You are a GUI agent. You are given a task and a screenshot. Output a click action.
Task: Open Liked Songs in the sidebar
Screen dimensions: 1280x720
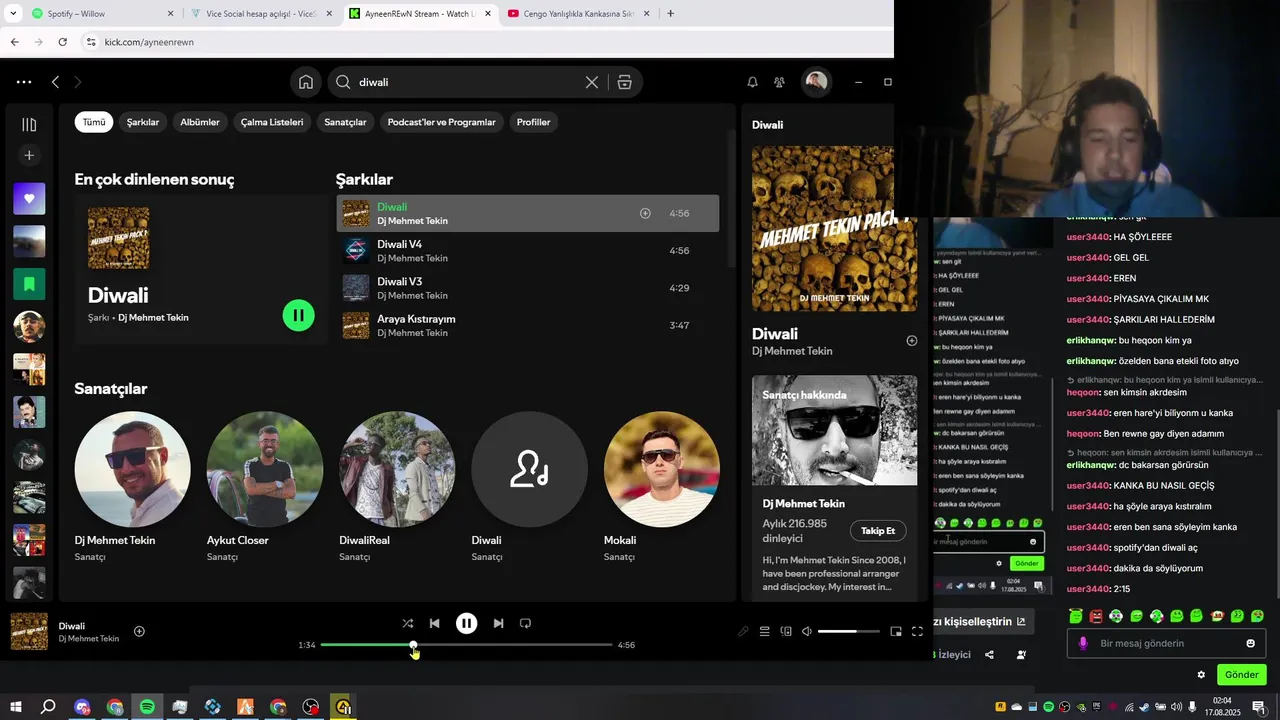pos(29,198)
